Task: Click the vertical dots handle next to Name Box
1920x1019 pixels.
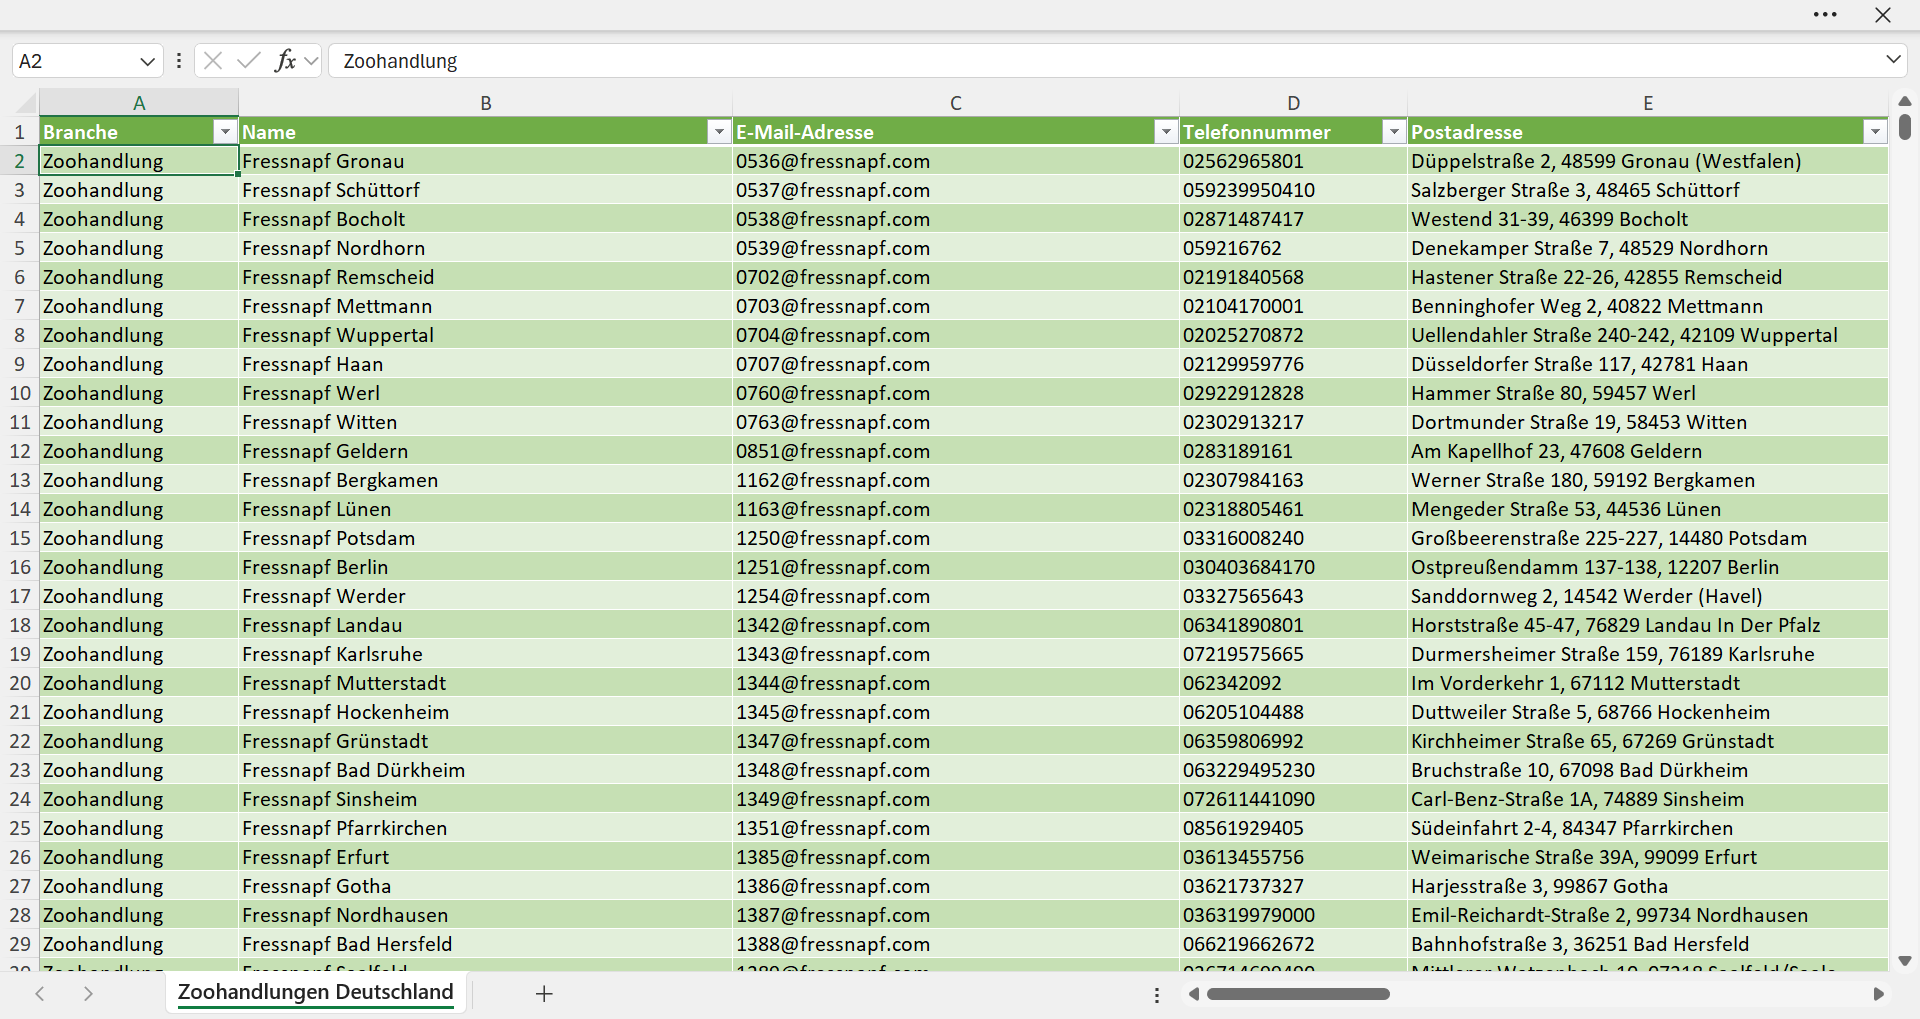Action: coord(179,61)
